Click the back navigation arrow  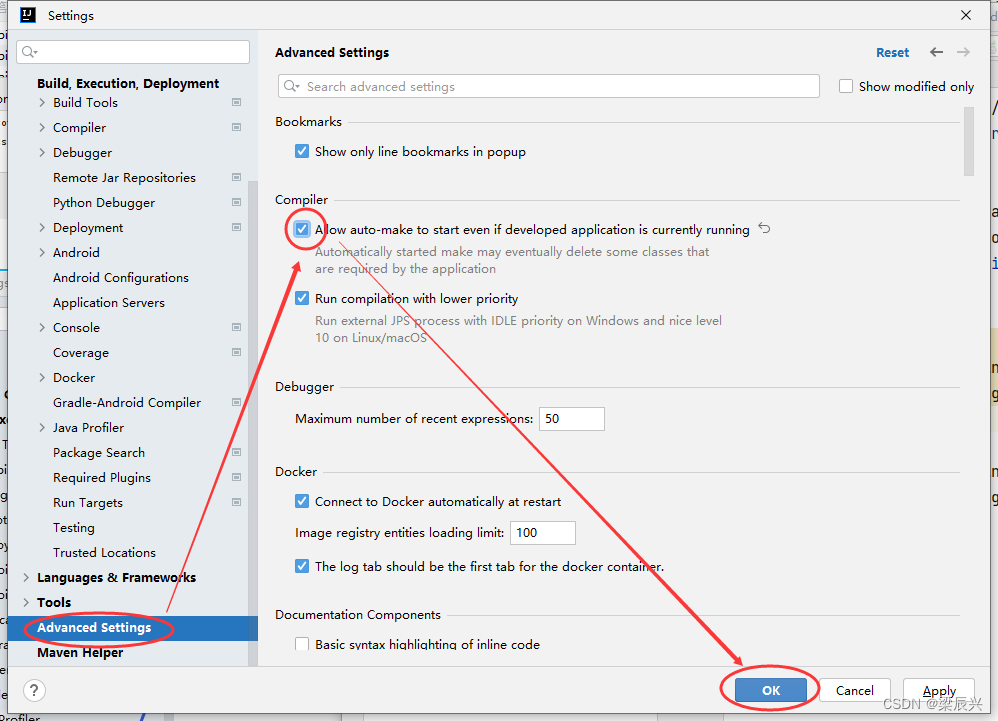click(x=936, y=52)
